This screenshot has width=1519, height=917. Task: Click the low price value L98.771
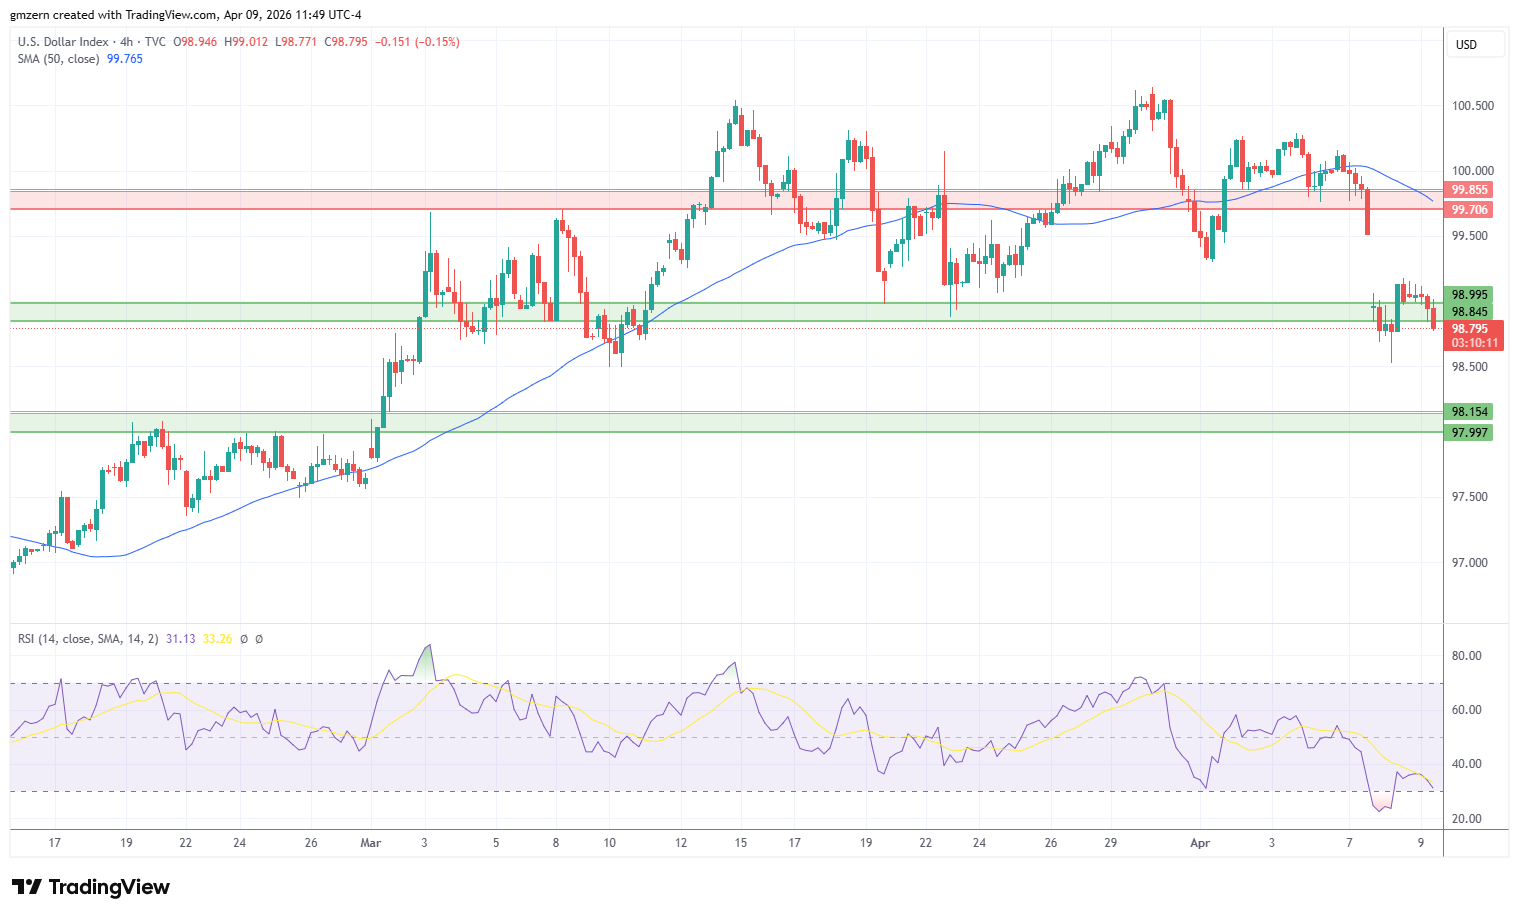[295, 42]
